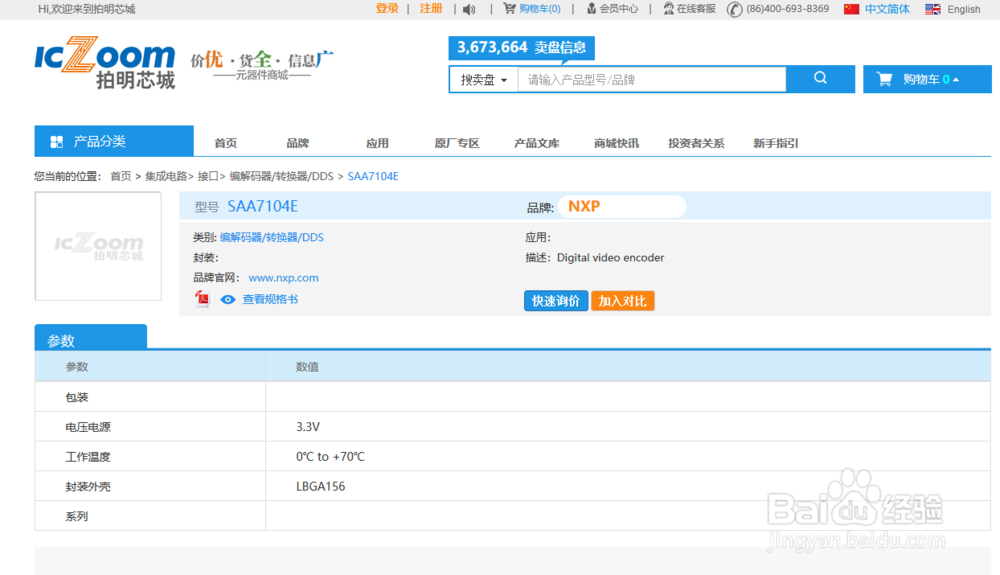1000x575 pixels.
Task: Click the 3.3V value cell
Action: click(x=308, y=426)
